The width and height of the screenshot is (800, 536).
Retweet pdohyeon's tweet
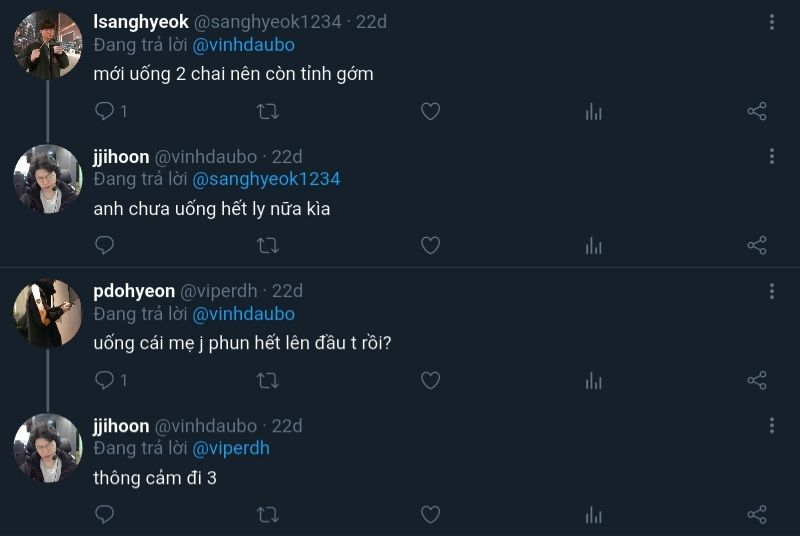click(x=267, y=380)
